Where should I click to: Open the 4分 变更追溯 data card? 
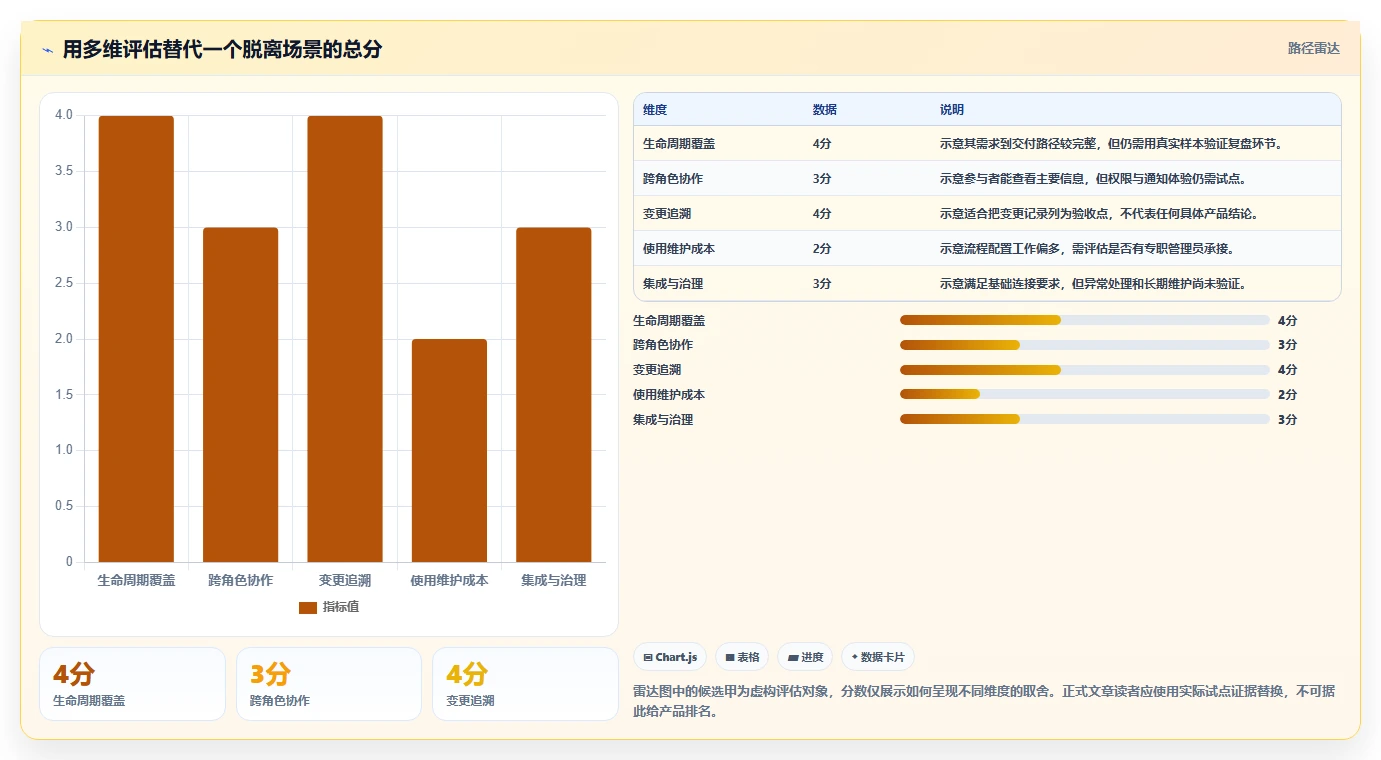click(x=525, y=684)
